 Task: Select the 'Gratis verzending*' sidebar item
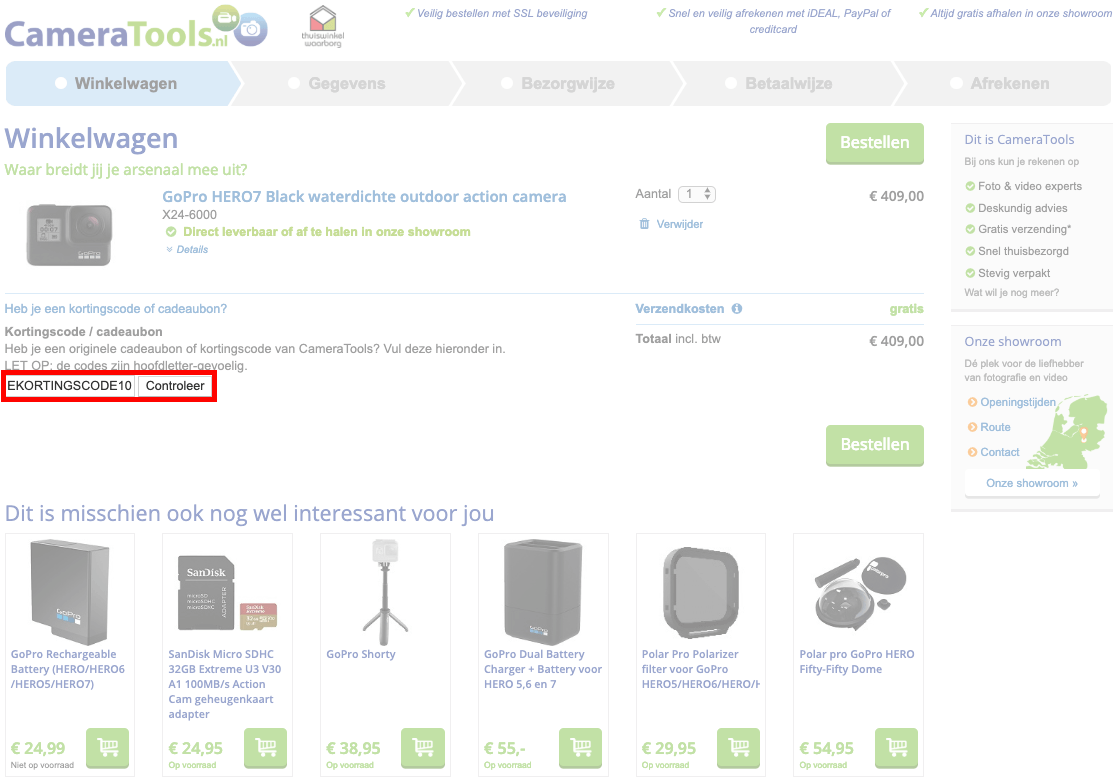coord(1024,229)
